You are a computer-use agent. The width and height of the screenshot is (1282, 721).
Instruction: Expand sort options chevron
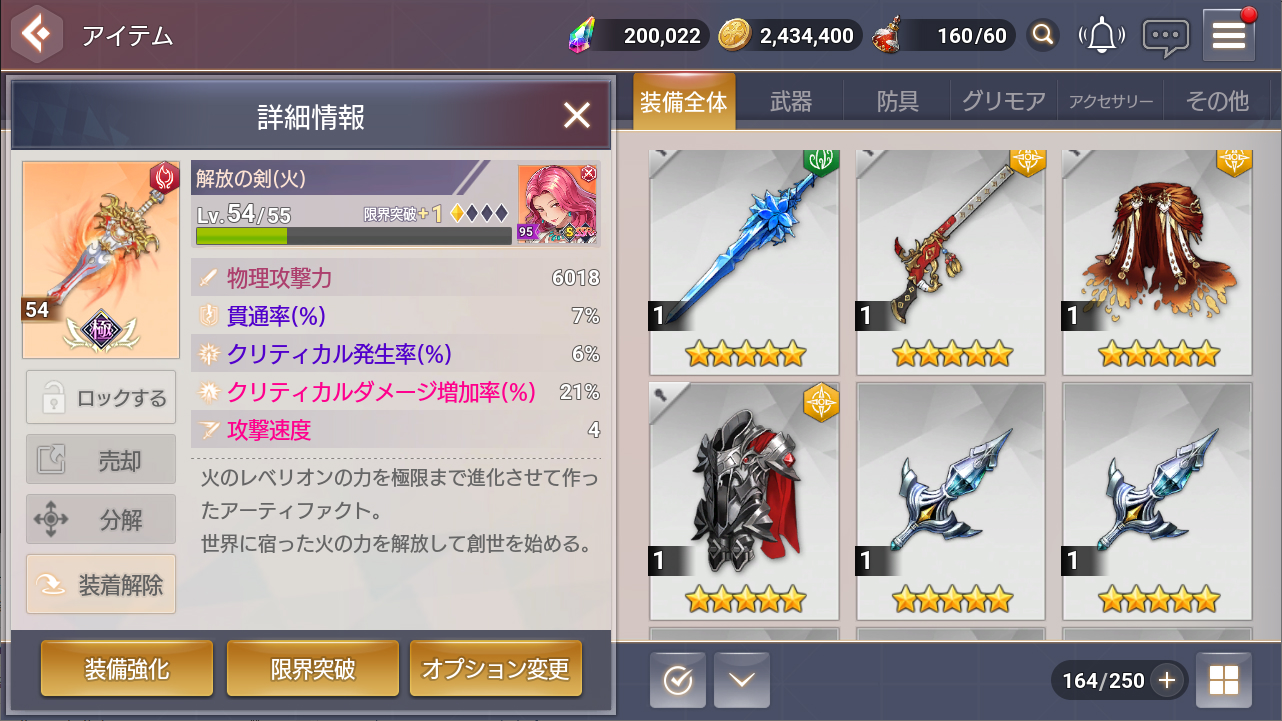[742, 680]
